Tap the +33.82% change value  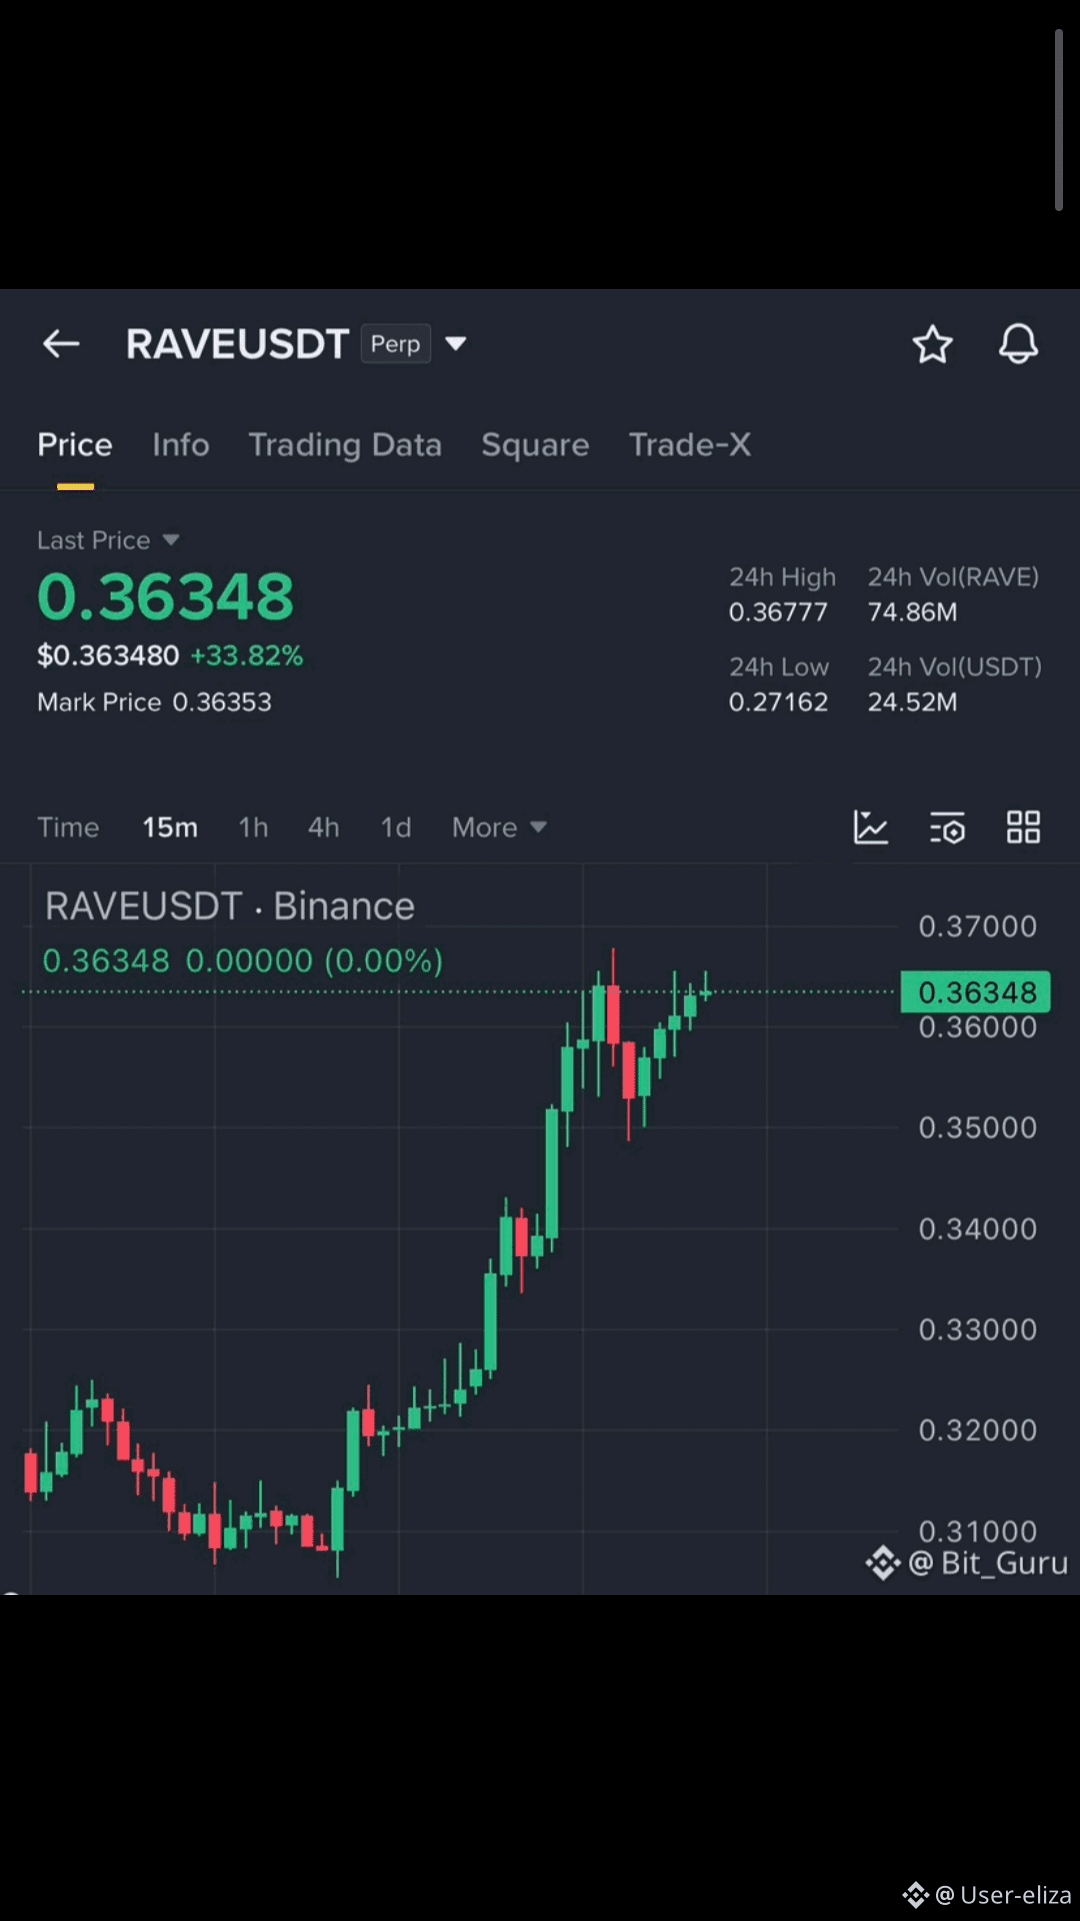click(x=247, y=656)
